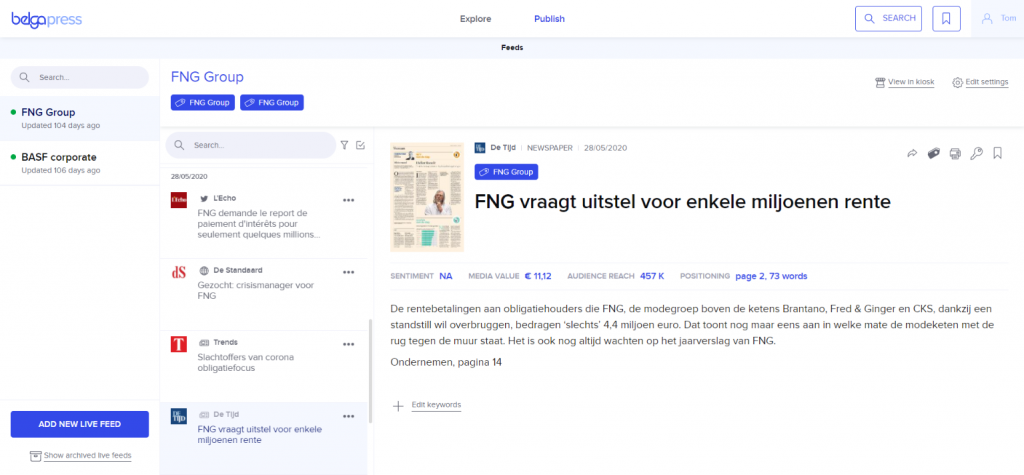Click the key/wrench icon in article toolbar
This screenshot has width=1024, height=475.
pos(976,153)
